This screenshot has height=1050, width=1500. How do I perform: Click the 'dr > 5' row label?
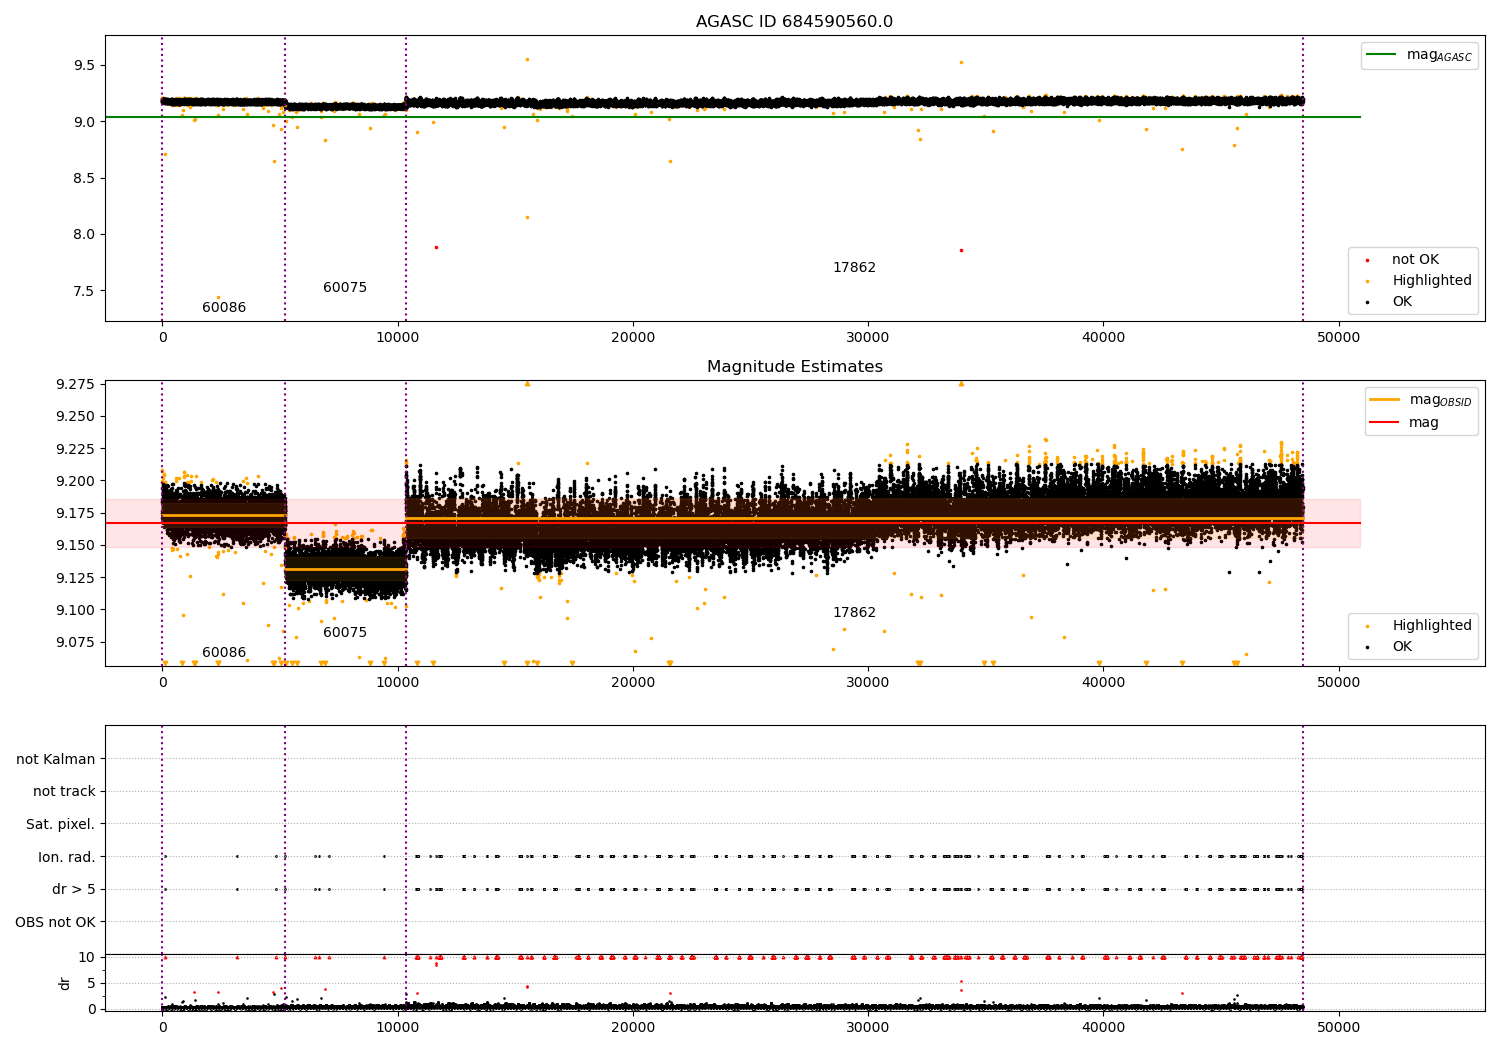[74, 890]
